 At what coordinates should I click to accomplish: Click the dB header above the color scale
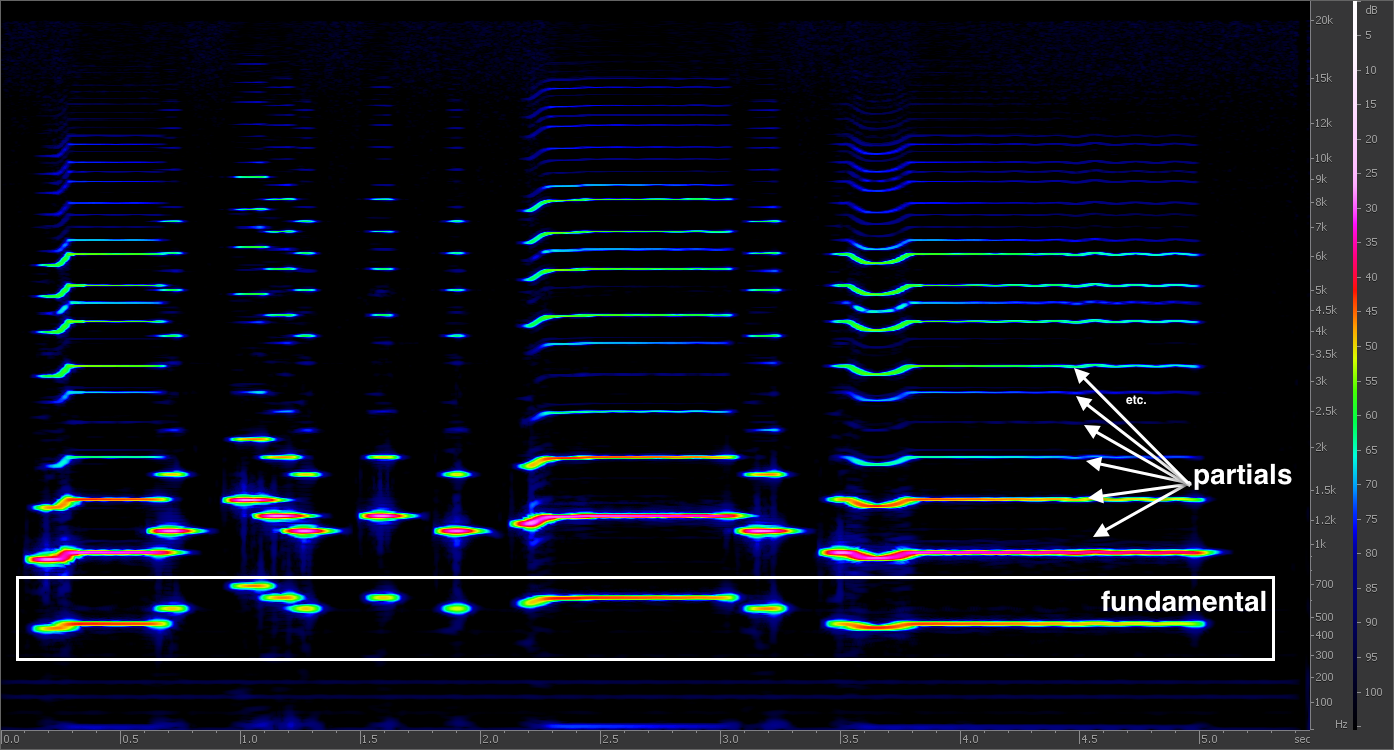click(x=1373, y=12)
